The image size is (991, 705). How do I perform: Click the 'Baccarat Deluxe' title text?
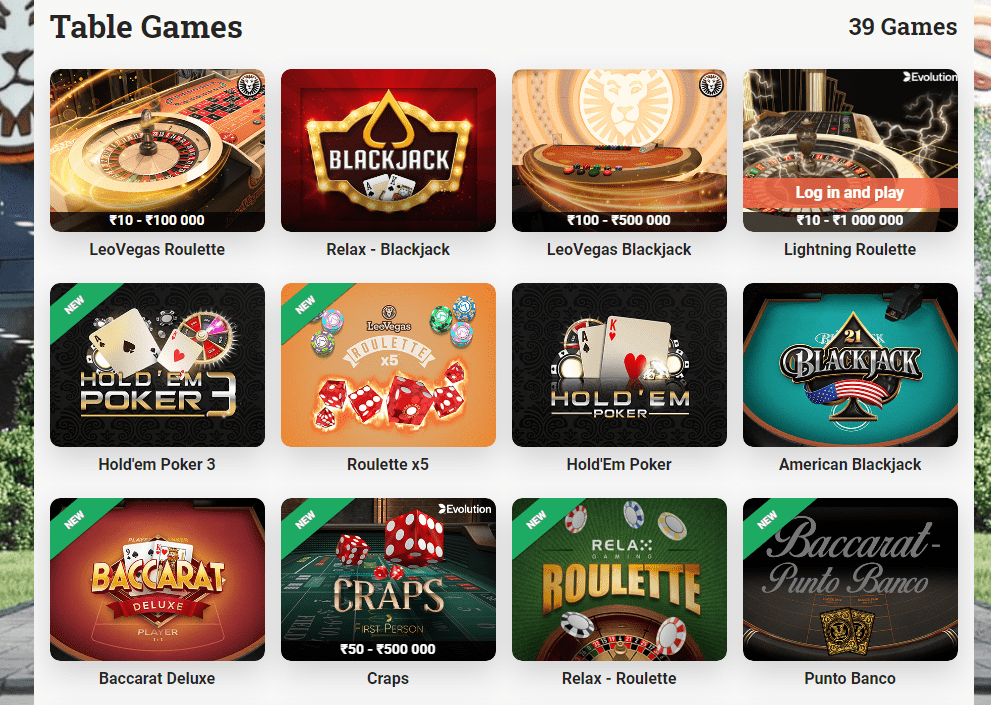click(x=157, y=678)
